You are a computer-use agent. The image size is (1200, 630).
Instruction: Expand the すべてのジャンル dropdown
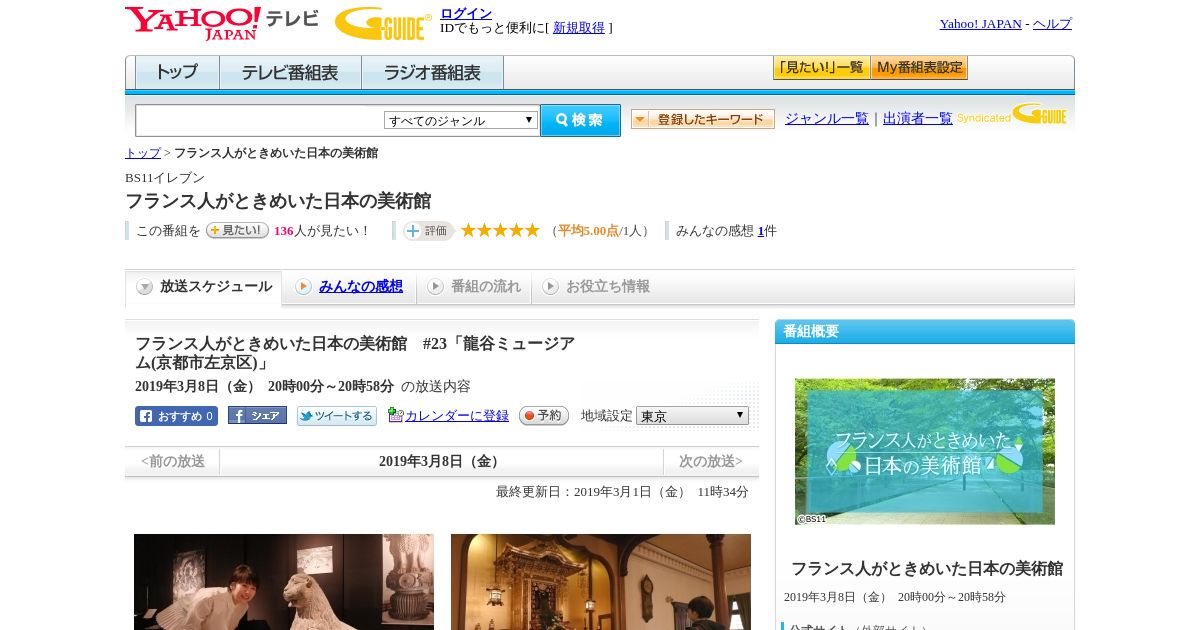click(461, 120)
